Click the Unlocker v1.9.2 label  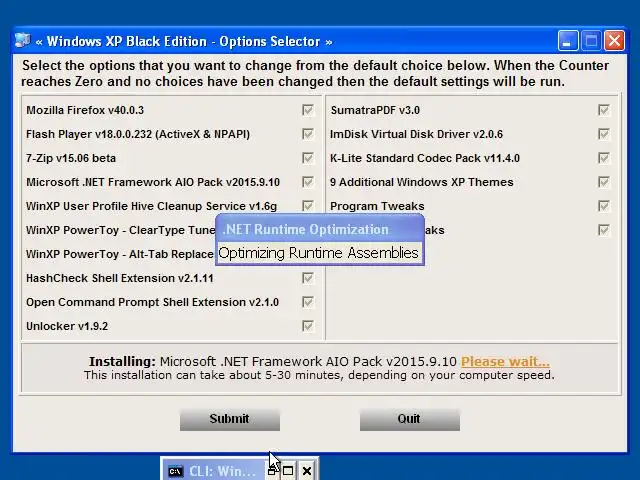click(x=67, y=326)
